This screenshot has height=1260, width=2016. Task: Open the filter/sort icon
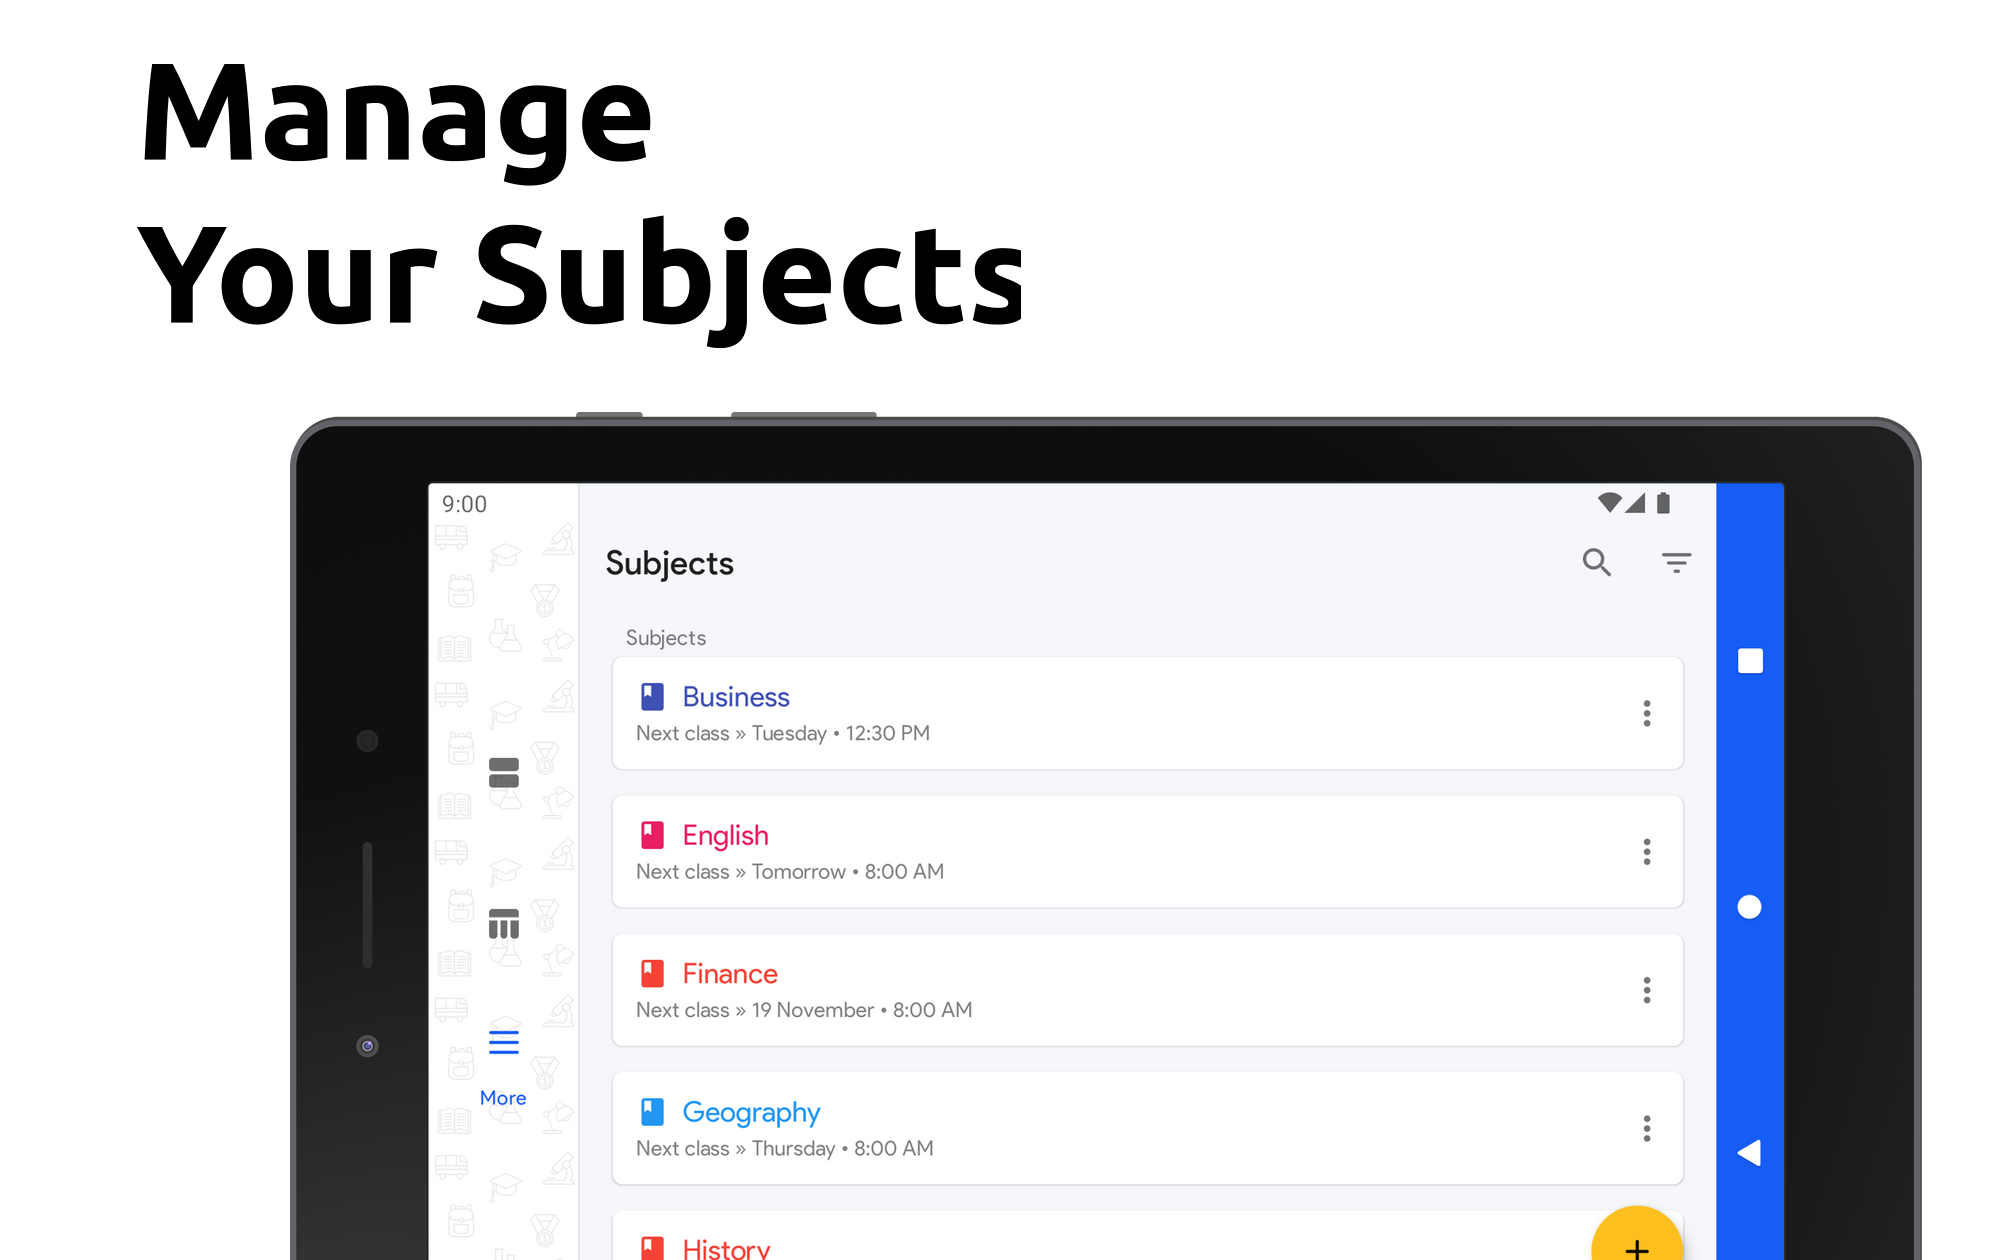1676,563
